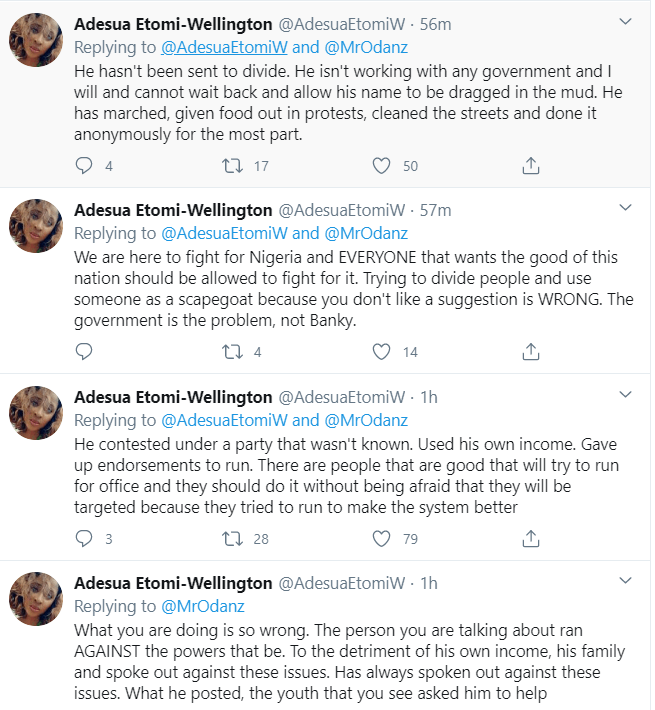This screenshot has height=710, width=655.
Task: Open Adesua Etomi-Wellington name on last tweet
Action: click(x=173, y=584)
